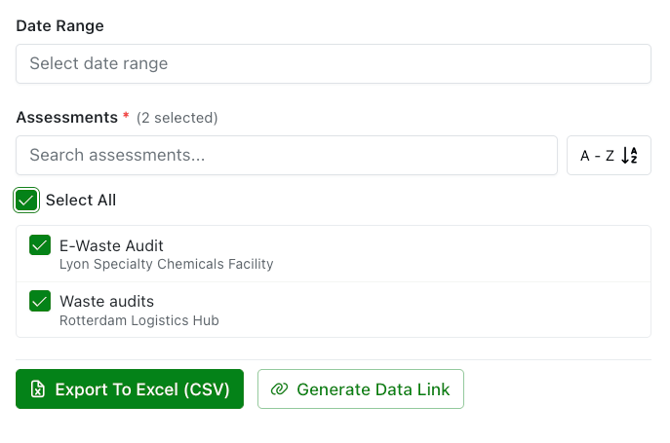
Task: Click the Select All label text
Action: [x=81, y=200]
